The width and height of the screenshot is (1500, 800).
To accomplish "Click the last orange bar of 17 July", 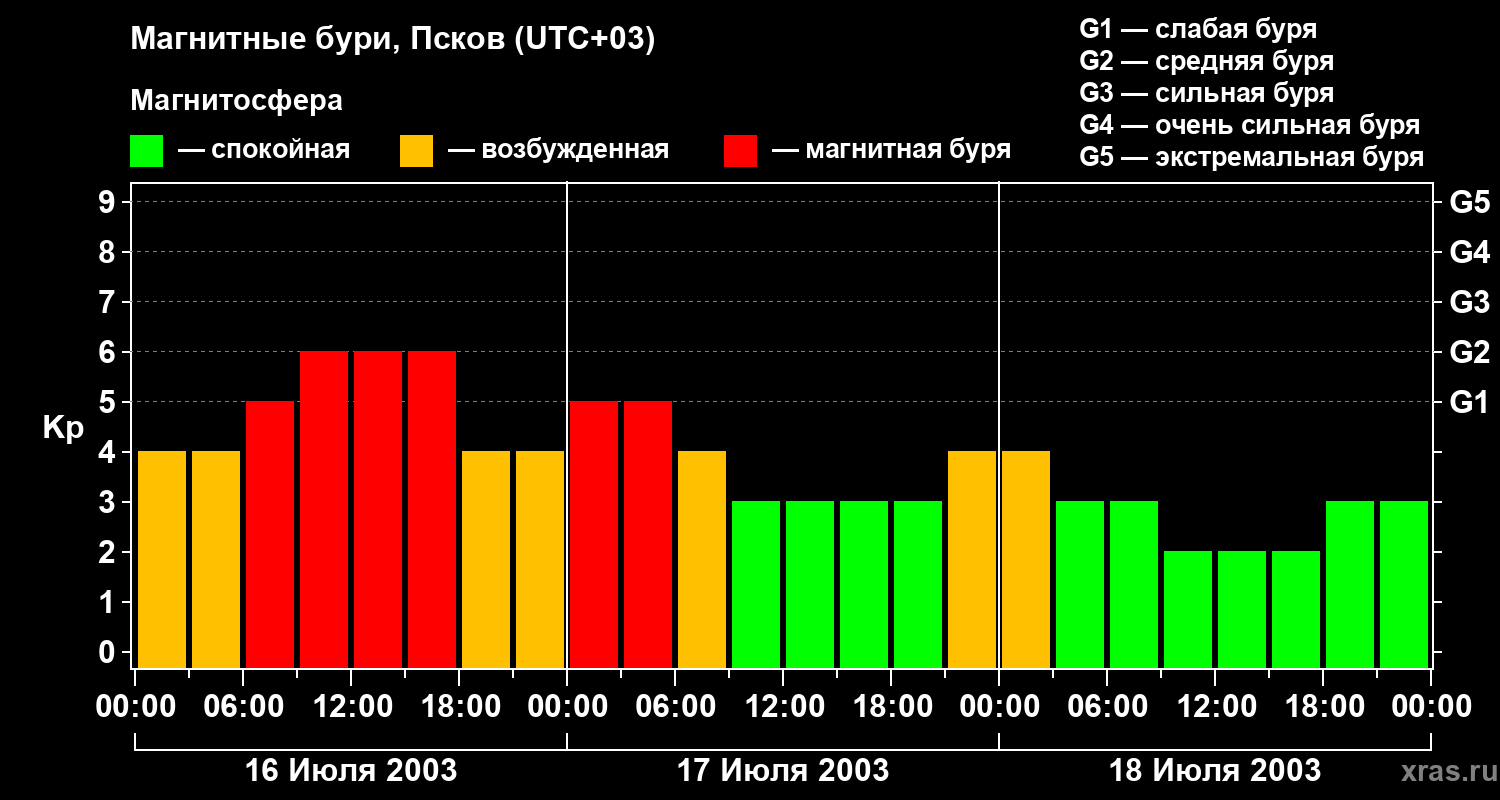I will coord(972,560).
